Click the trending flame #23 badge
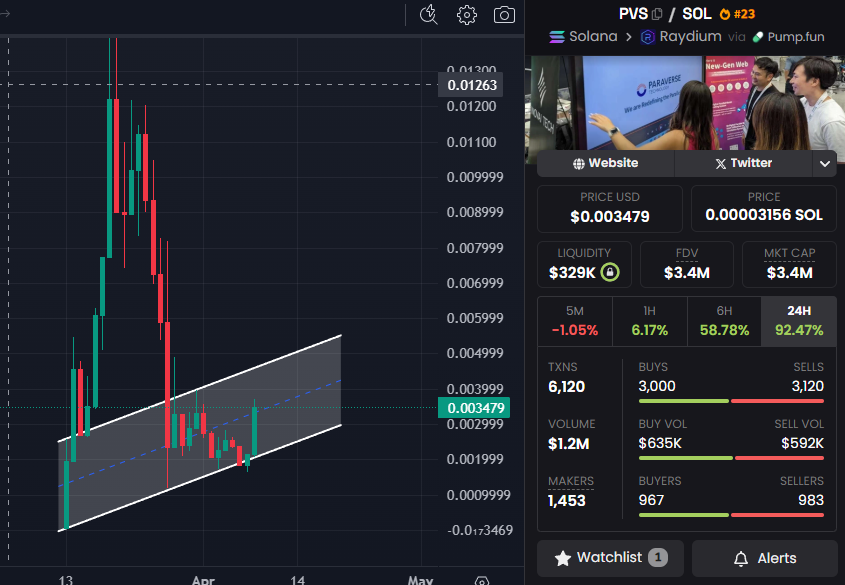Screen dimensions: 845x585 [x=737, y=14]
